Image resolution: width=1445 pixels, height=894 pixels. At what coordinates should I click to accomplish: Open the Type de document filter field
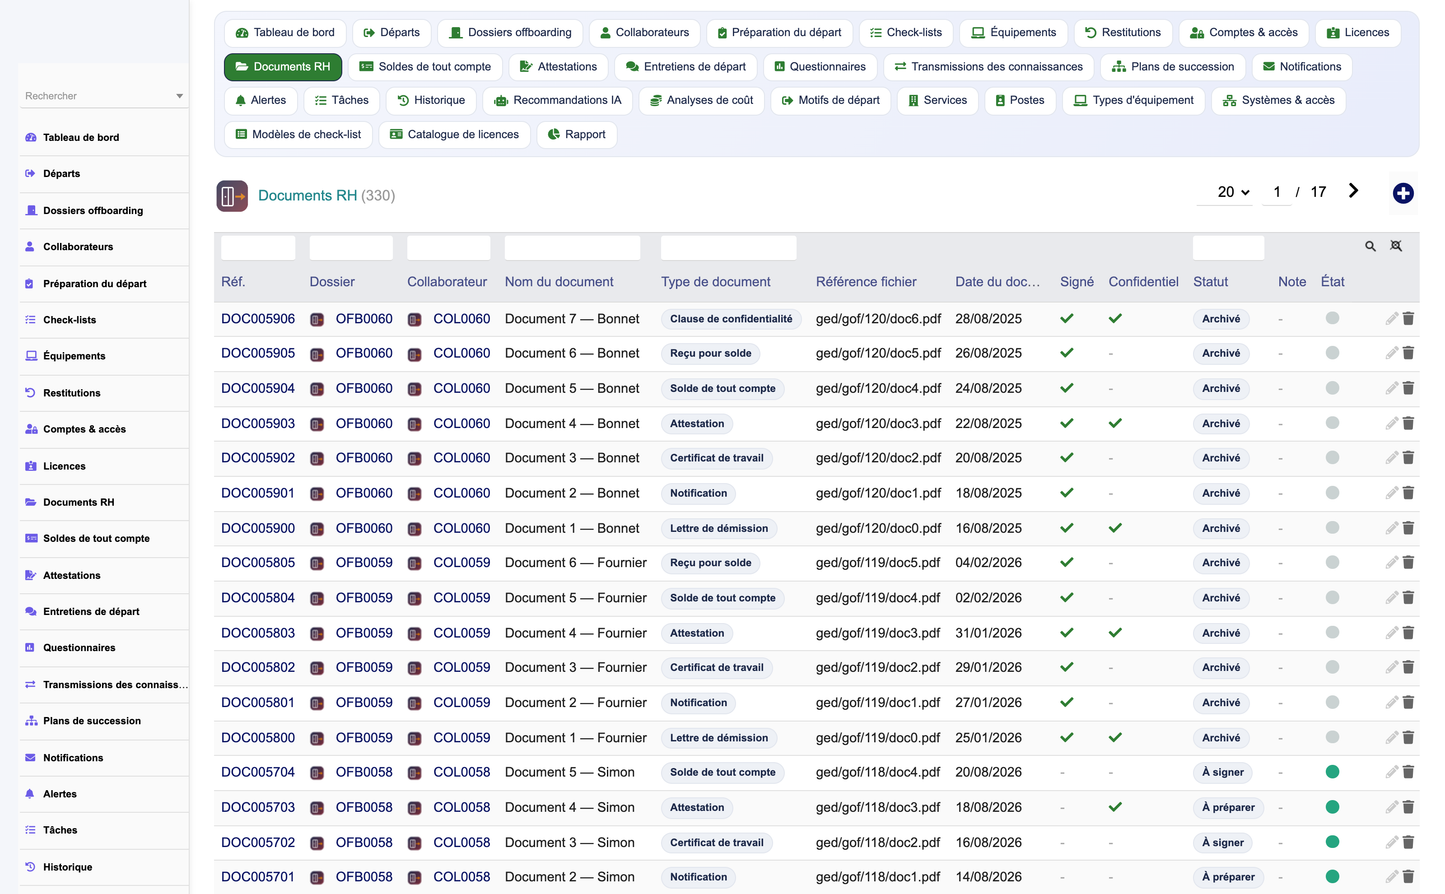coord(728,248)
